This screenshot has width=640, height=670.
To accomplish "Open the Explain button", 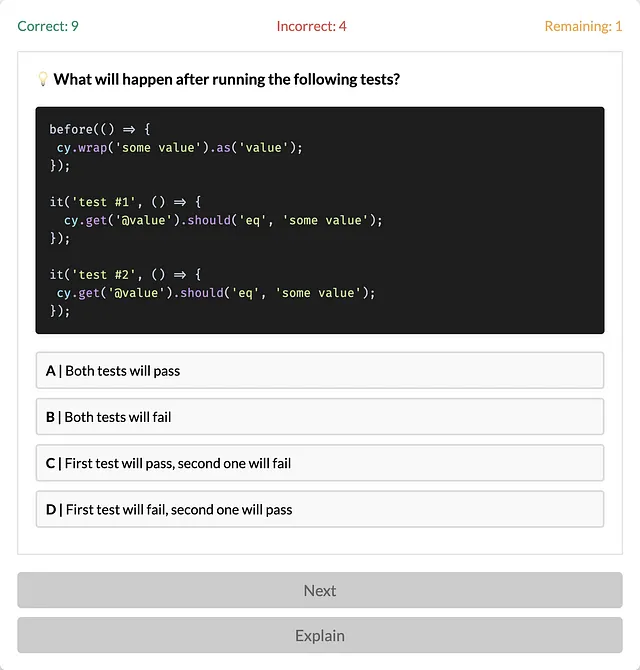I will (x=320, y=635).
